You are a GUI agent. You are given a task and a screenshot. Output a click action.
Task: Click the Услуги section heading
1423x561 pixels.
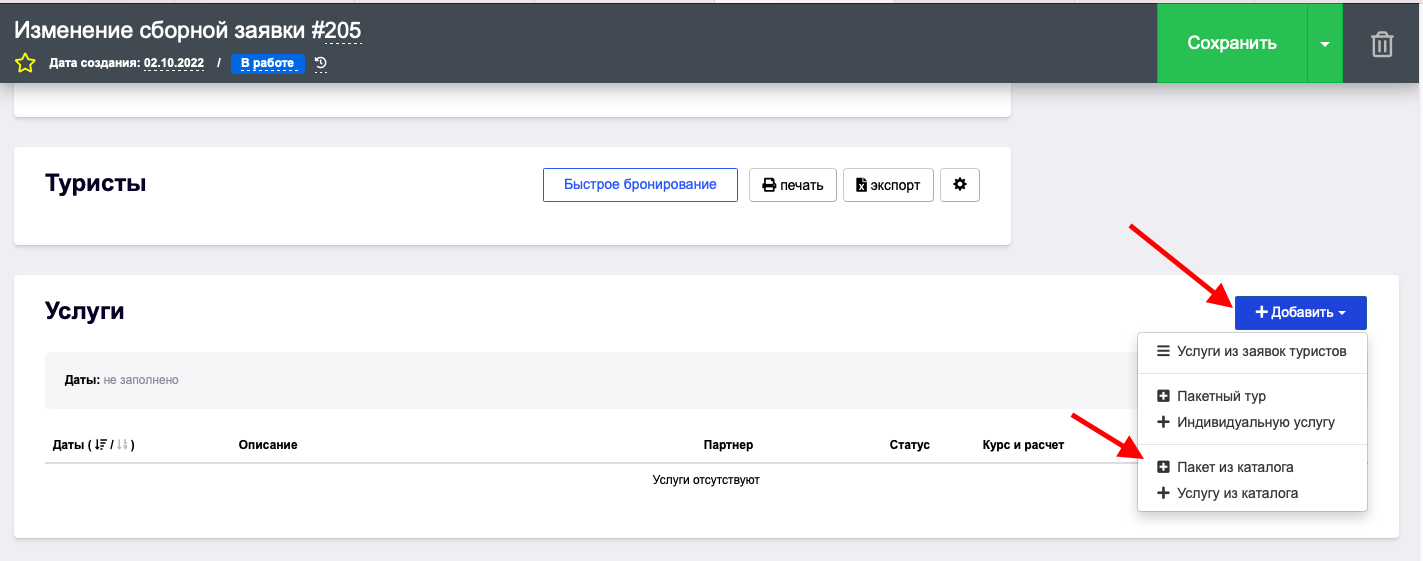[85, 311]
